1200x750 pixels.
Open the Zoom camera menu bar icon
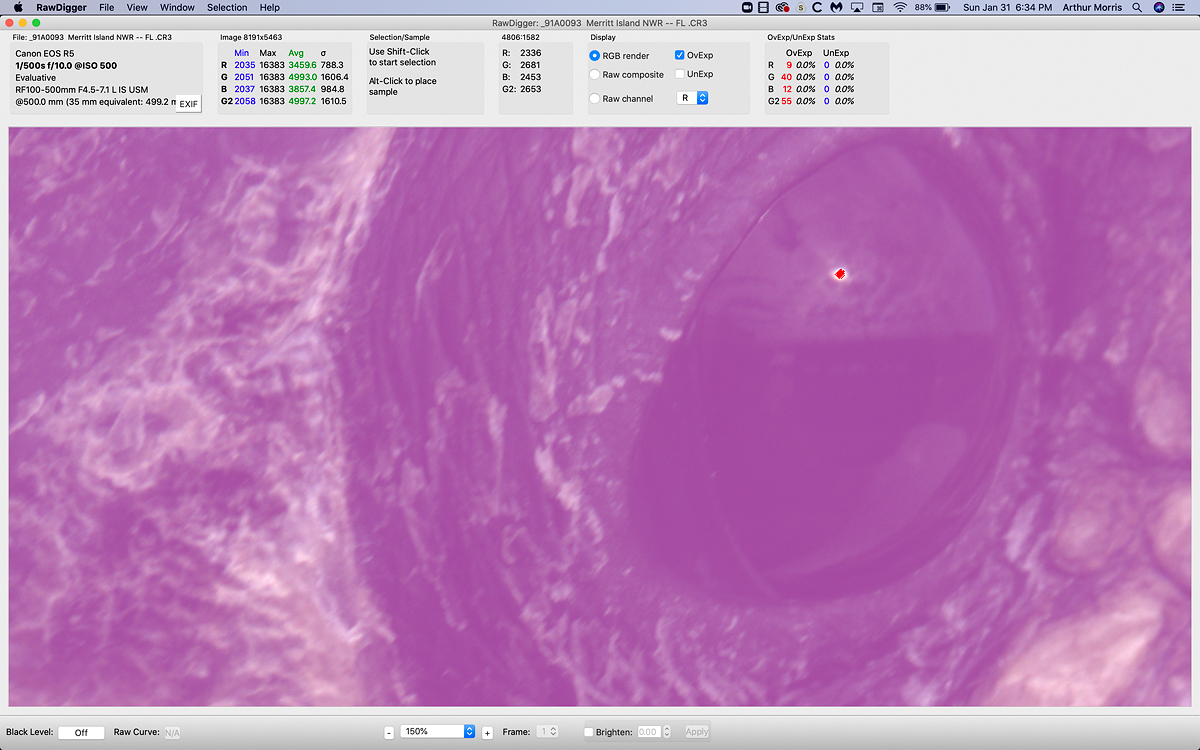click(x=747, y=7)
